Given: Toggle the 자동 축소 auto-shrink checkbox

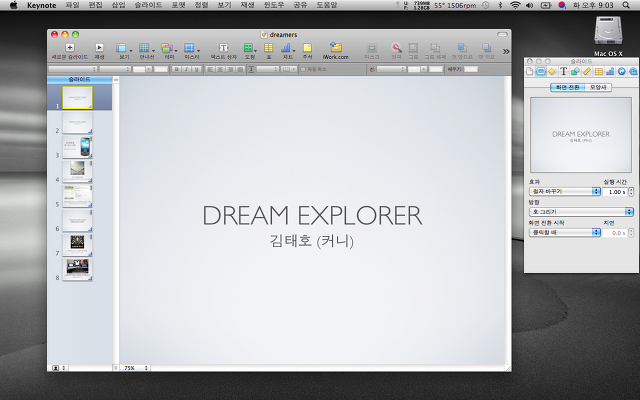Looking at the screenshot, I should tap(303, 69).
